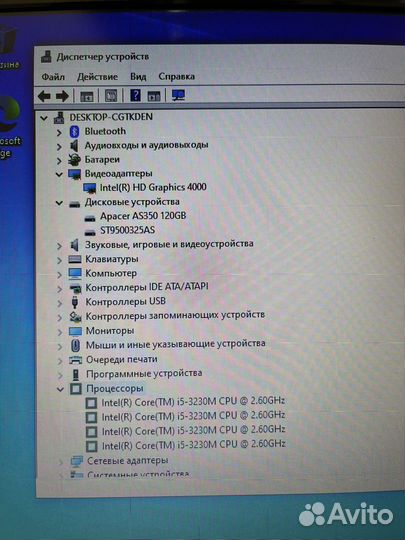Select the DESKTOP-CGTKDEN label text
The width and height of the screenshot is (405, 540).
pyautogui.click(x=111, y=117)
